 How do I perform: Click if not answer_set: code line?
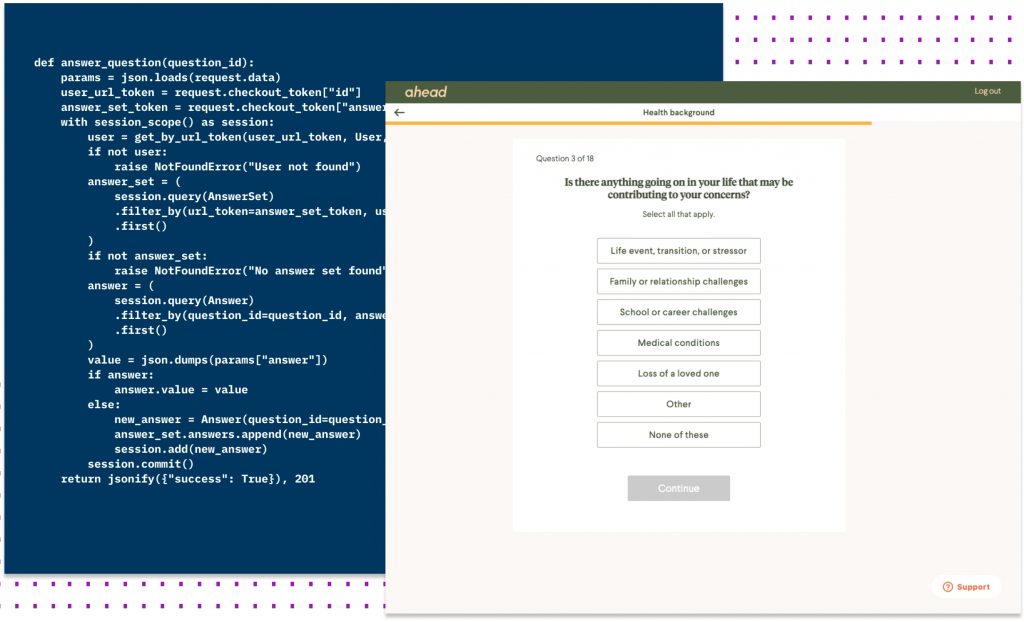(147, 256)
